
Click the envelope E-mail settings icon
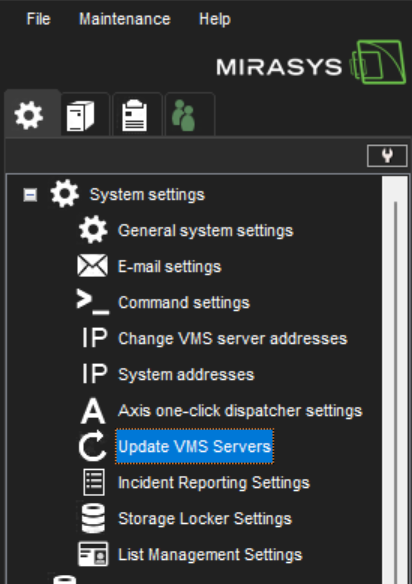pyautogui.click(x=93, y=266)
